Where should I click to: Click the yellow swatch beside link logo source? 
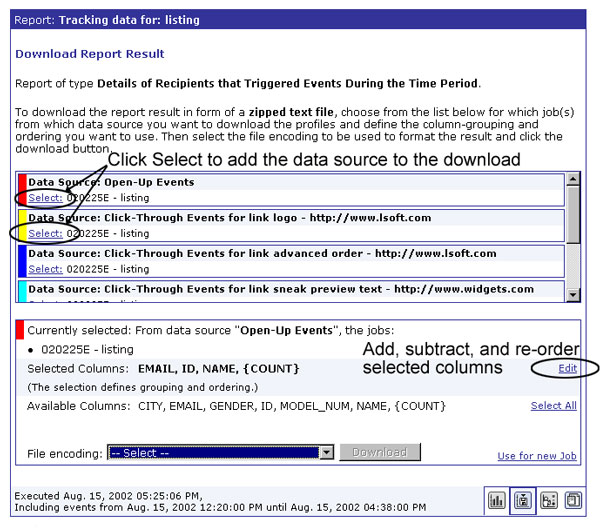23,225
